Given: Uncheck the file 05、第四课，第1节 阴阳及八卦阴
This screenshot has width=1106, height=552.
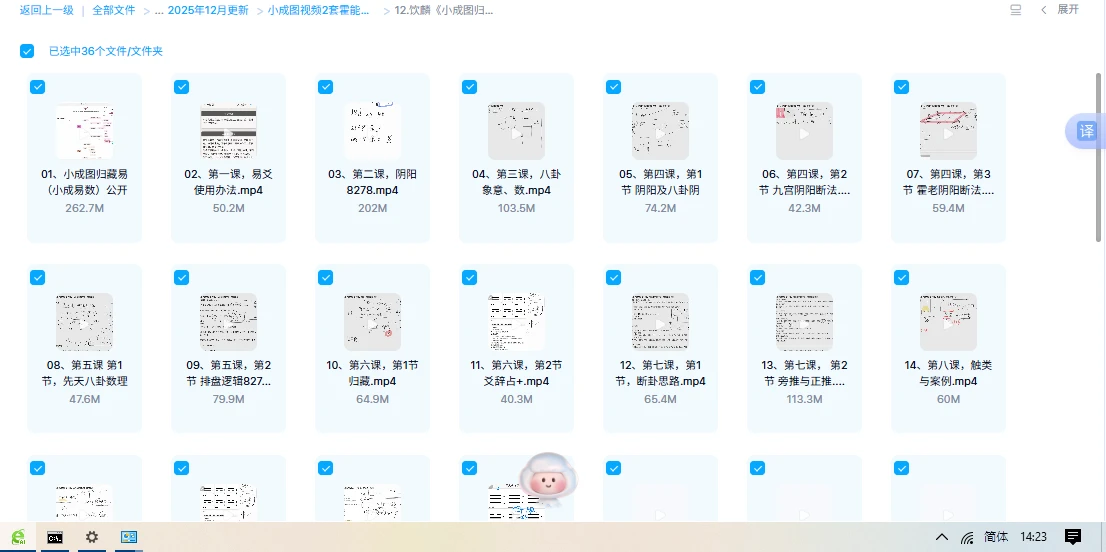Looking at the screenshot, I should [x=613, y=87].
